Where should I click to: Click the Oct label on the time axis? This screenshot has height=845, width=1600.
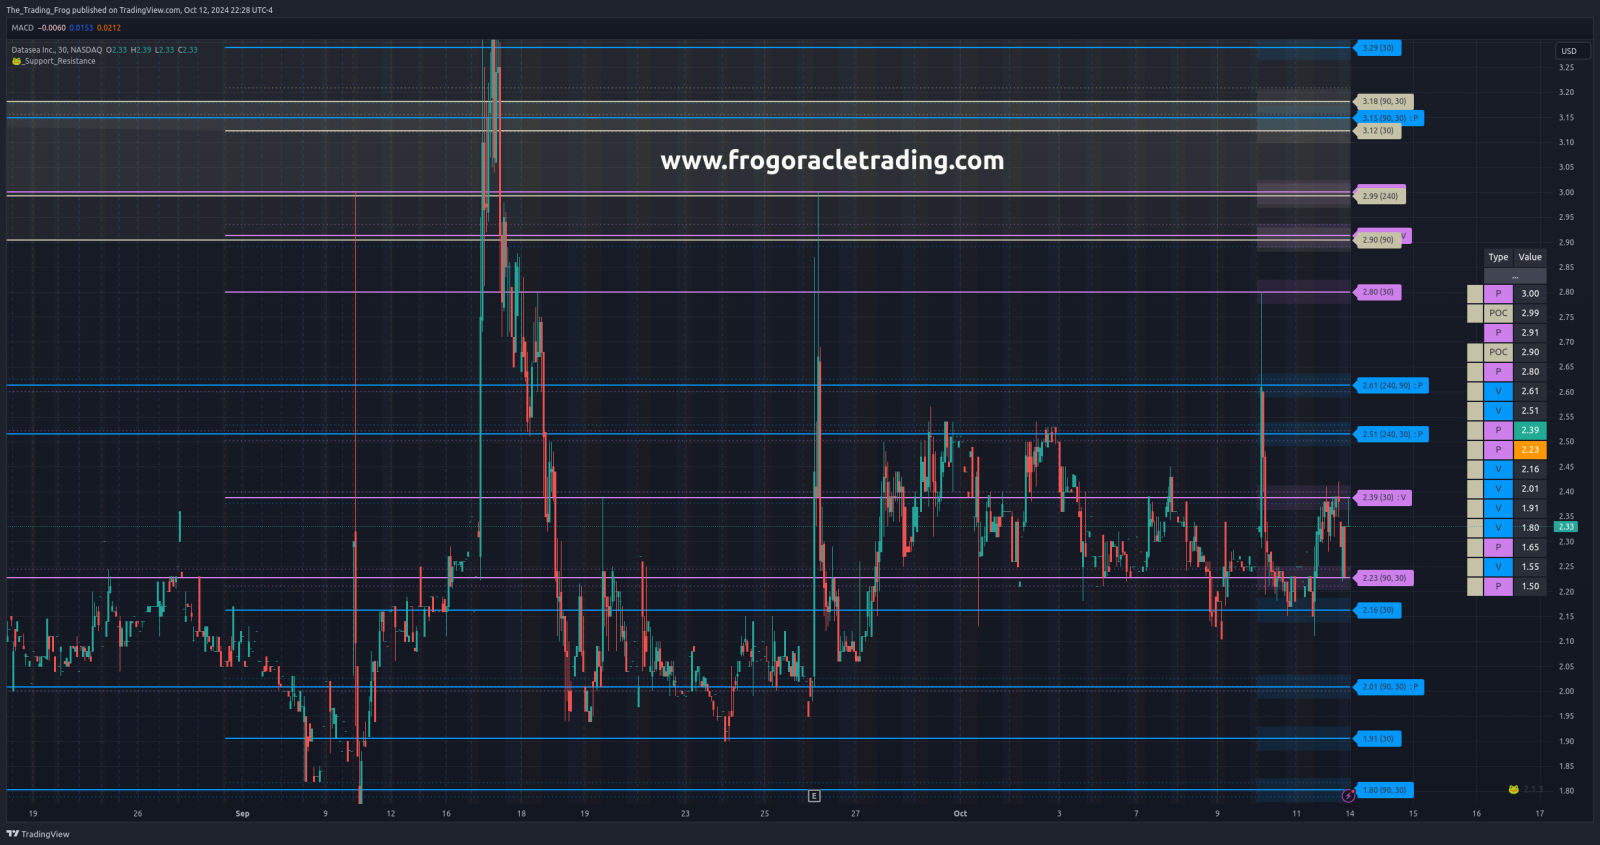960,814
